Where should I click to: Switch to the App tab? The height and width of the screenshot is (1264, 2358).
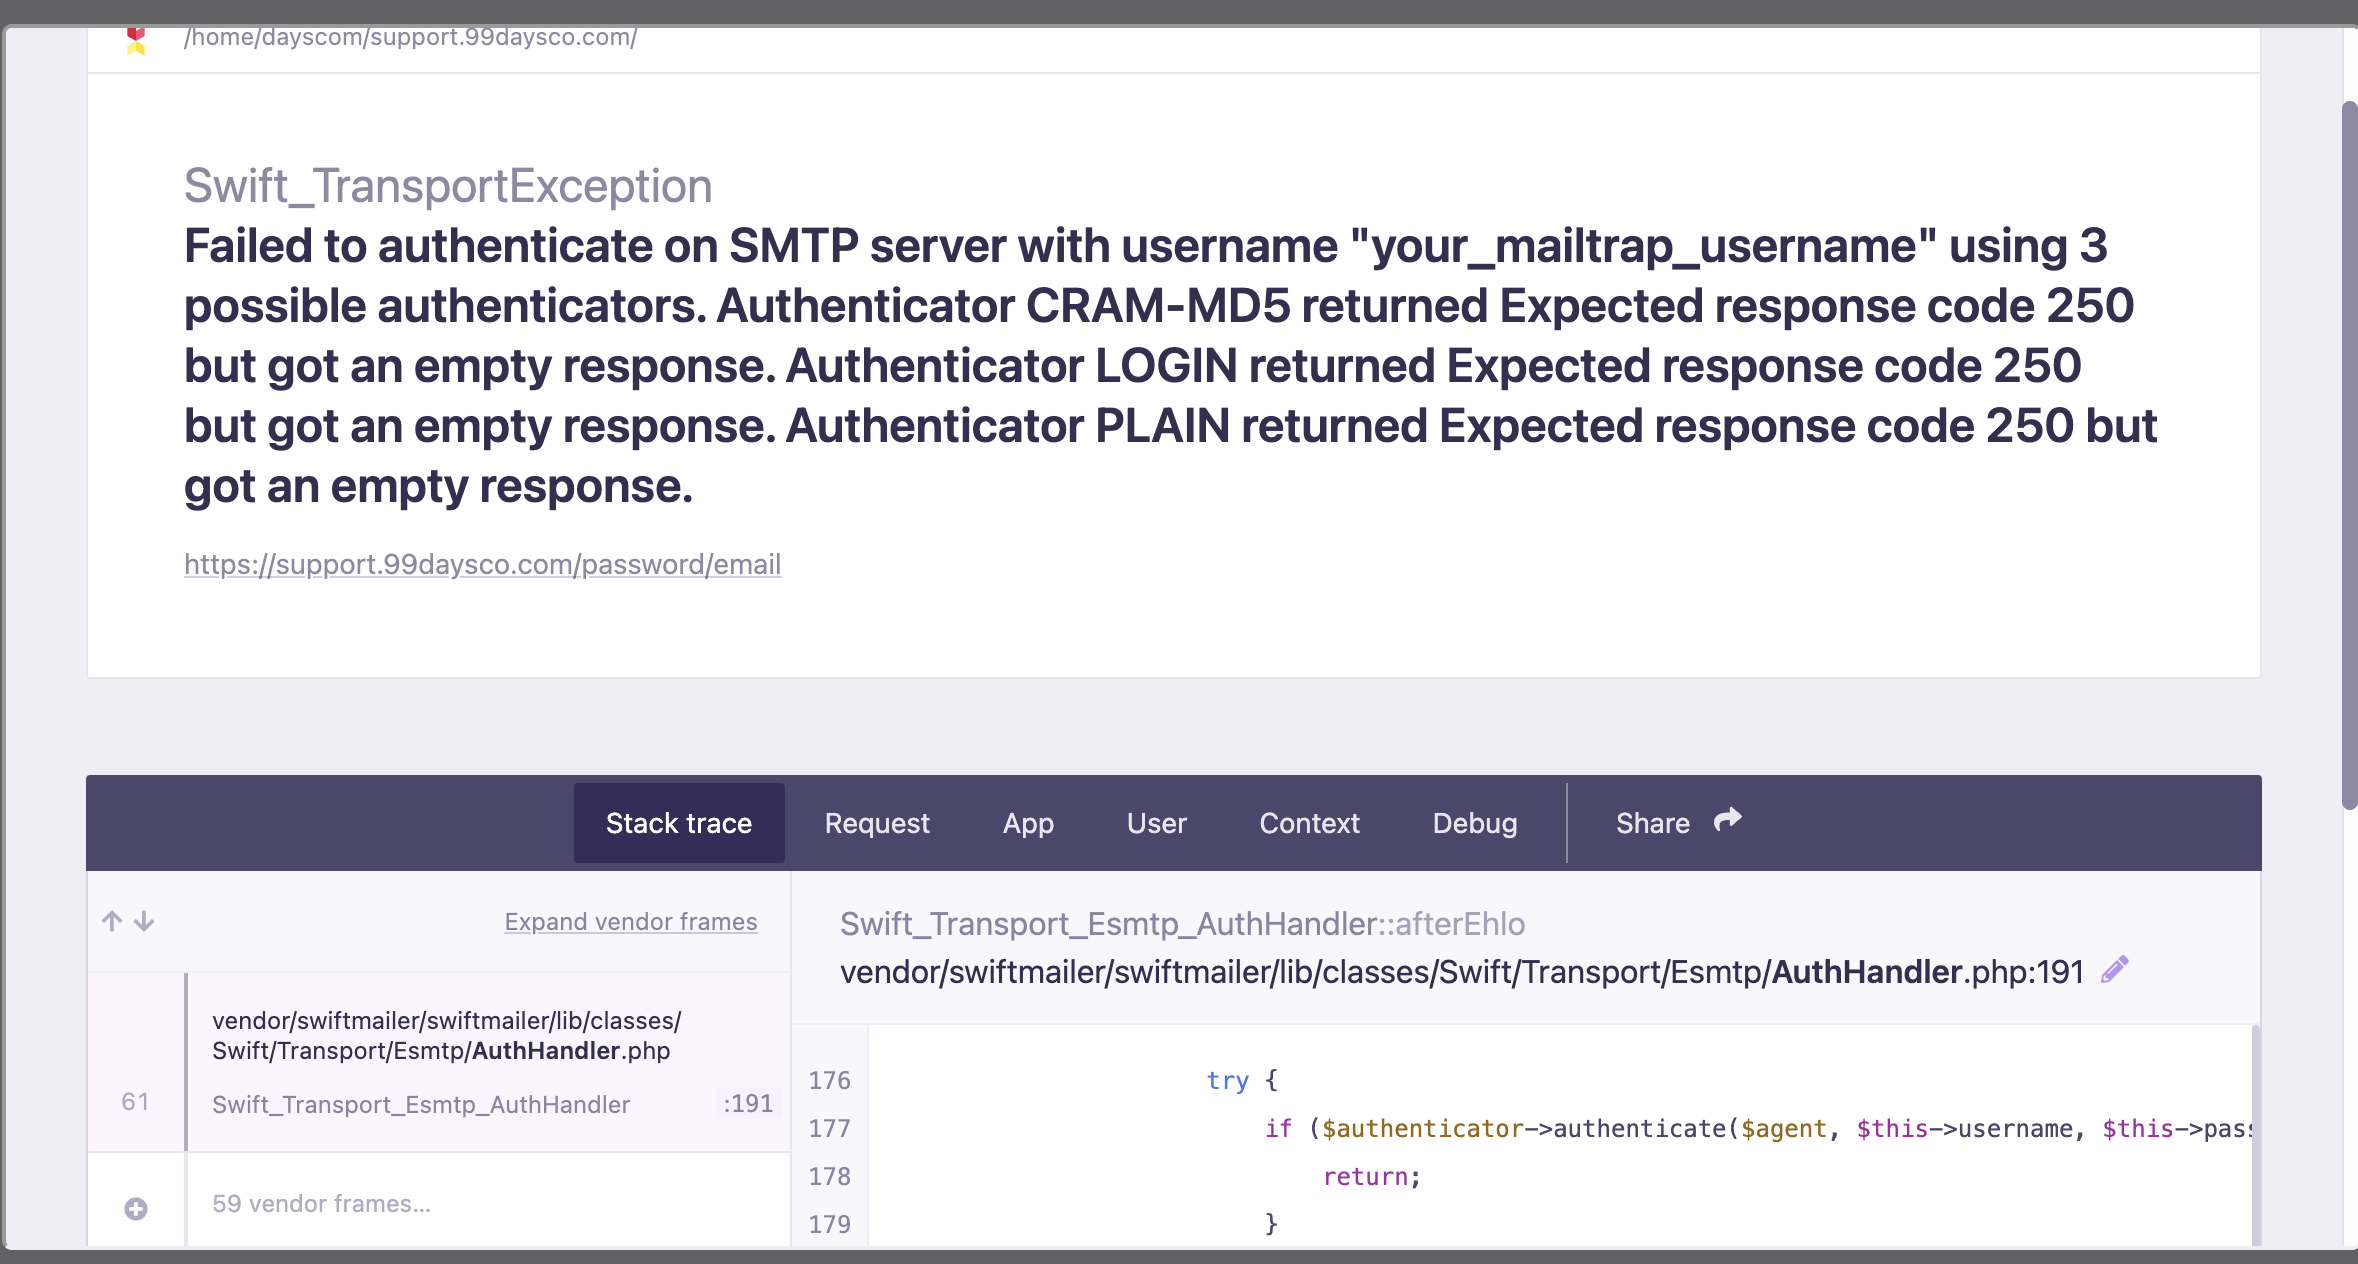click(1028, 823)
